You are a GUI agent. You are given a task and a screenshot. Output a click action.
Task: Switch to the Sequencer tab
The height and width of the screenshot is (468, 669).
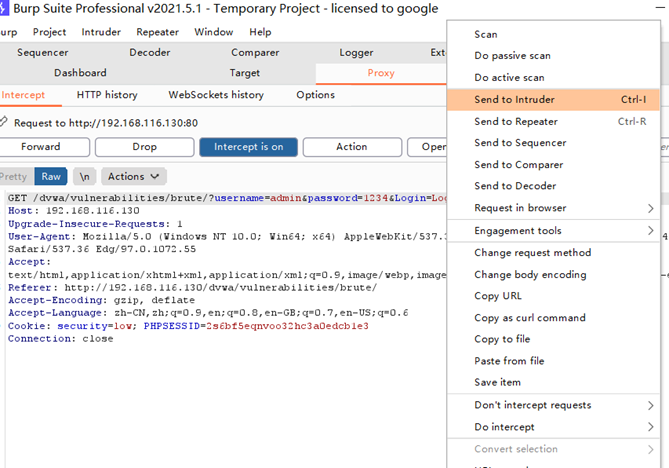pyautogui.click(x=43, y=52)
